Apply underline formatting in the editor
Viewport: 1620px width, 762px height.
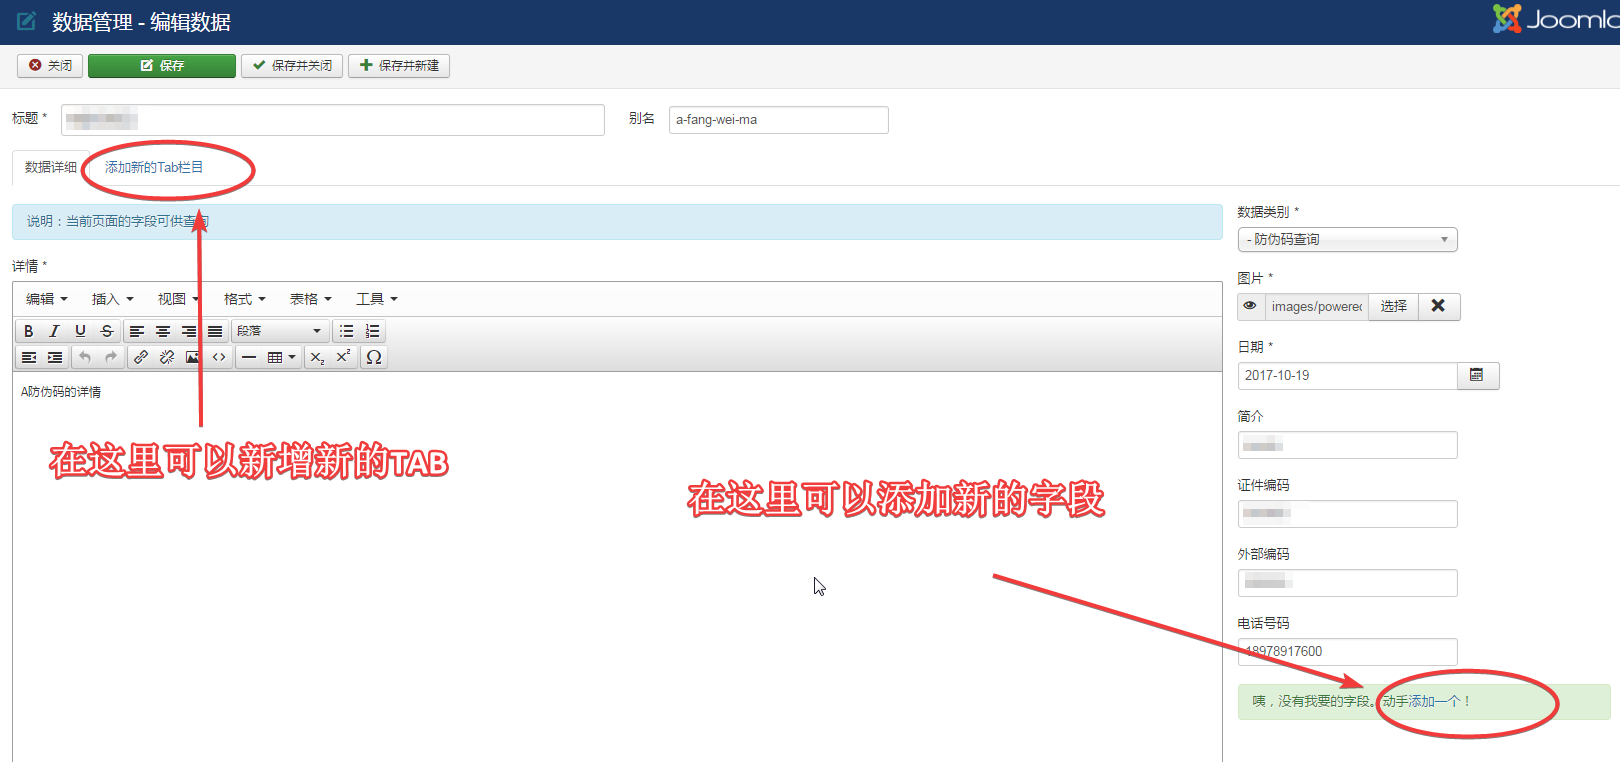click(81, 331)
